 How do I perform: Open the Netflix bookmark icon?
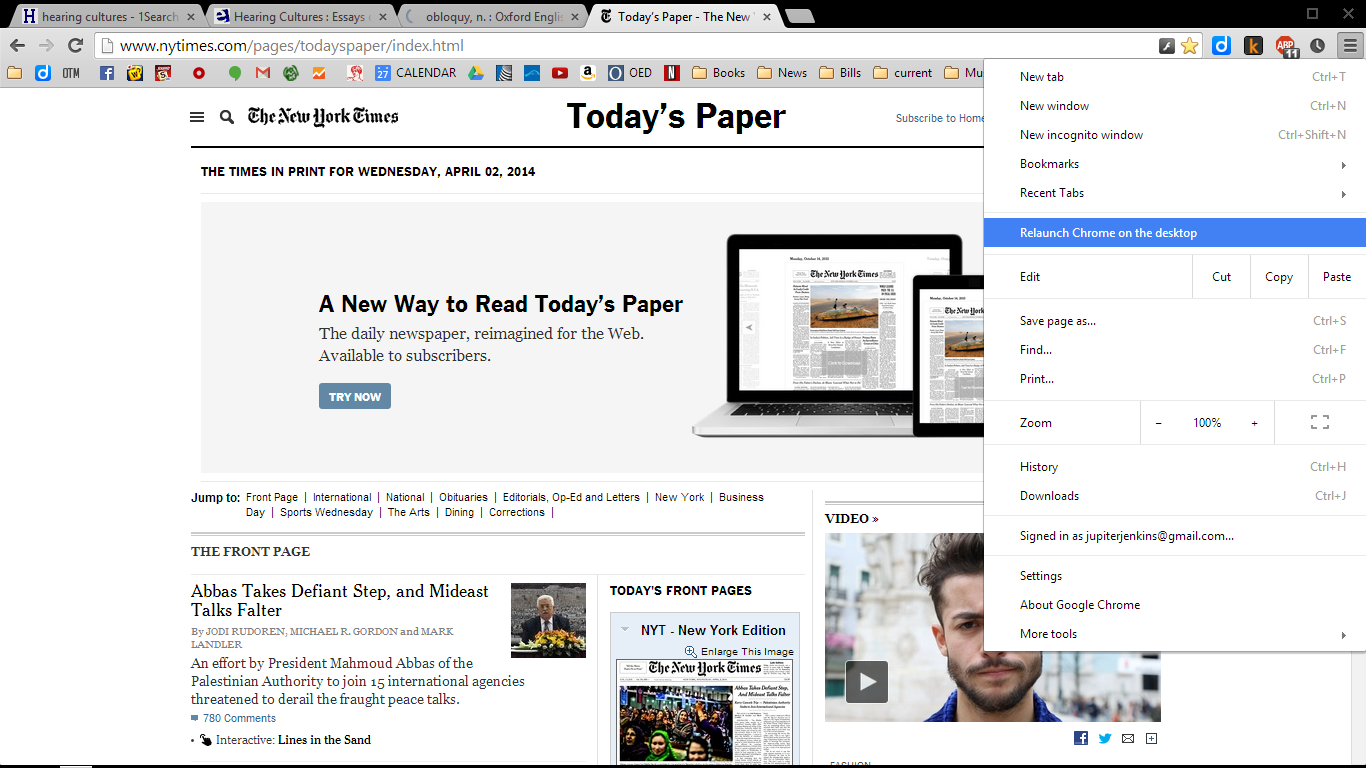point(673,73)
